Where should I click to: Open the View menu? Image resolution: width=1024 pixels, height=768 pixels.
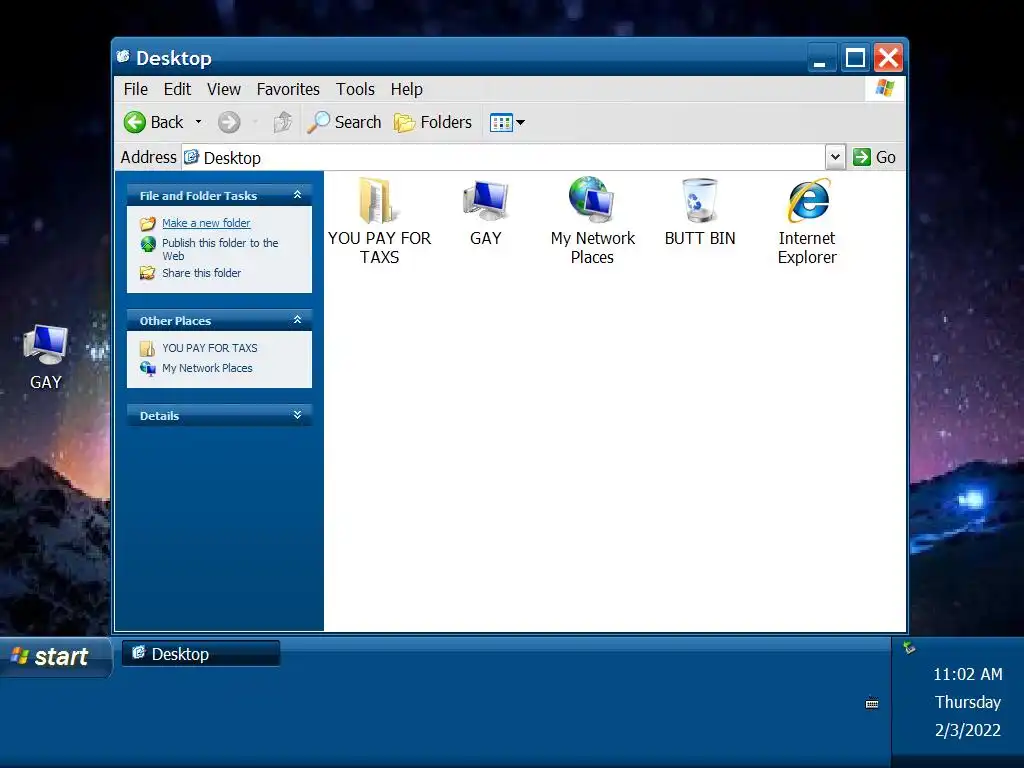pyautogui.click(x=224, y=89)
